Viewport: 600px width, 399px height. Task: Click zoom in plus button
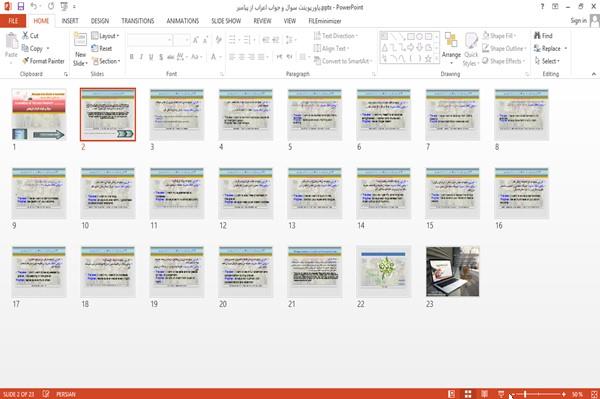click(564, 394)
